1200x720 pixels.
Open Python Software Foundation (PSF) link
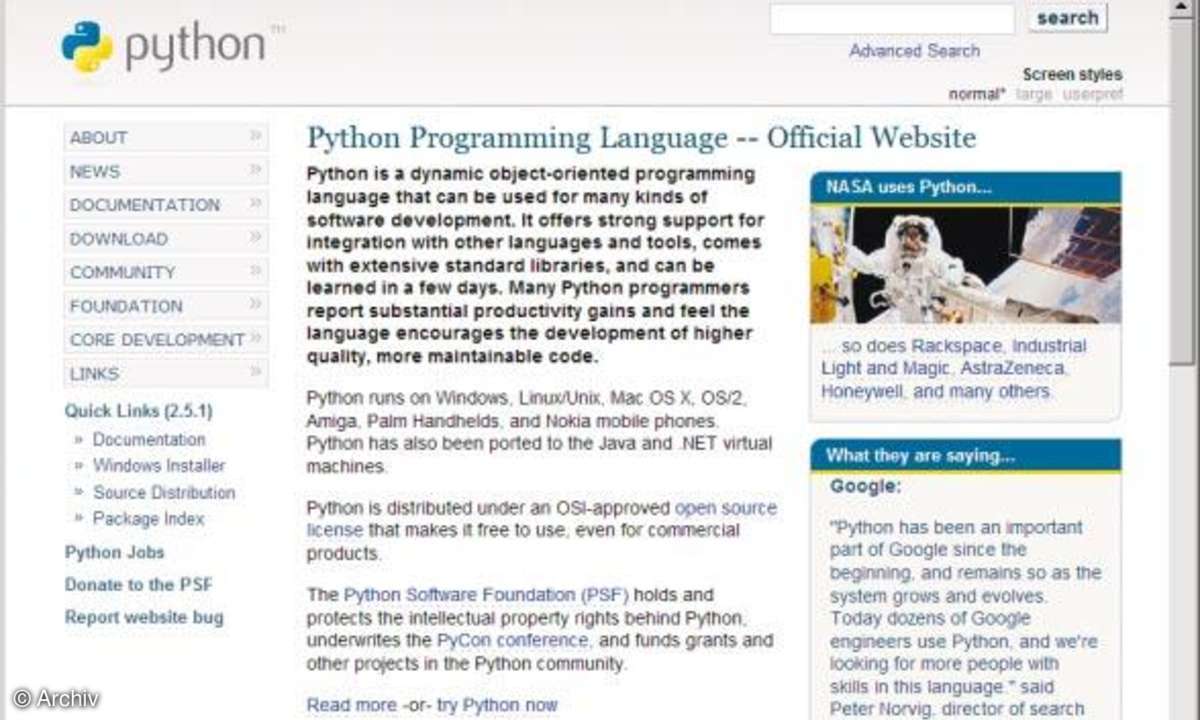point(487,595)
